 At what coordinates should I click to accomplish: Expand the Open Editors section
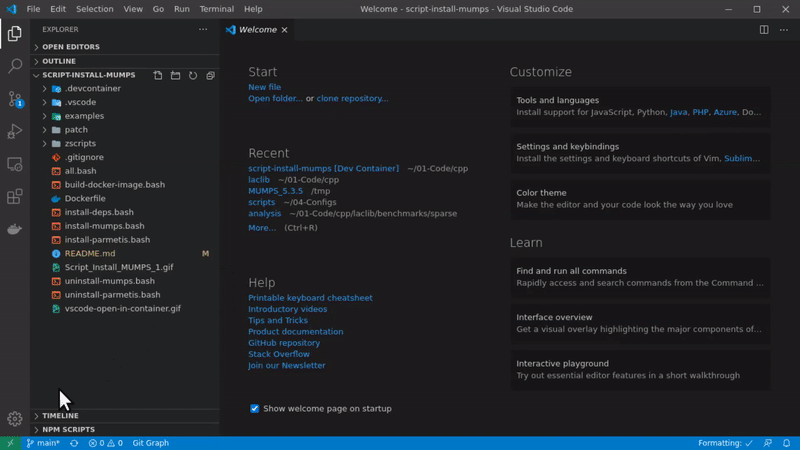tap(125, 47)
